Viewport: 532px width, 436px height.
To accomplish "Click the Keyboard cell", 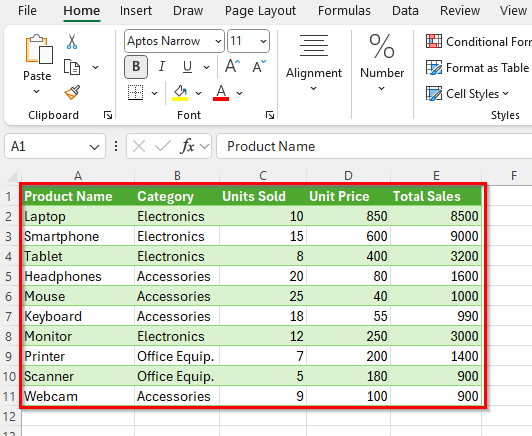I will (x=78, y=316).
